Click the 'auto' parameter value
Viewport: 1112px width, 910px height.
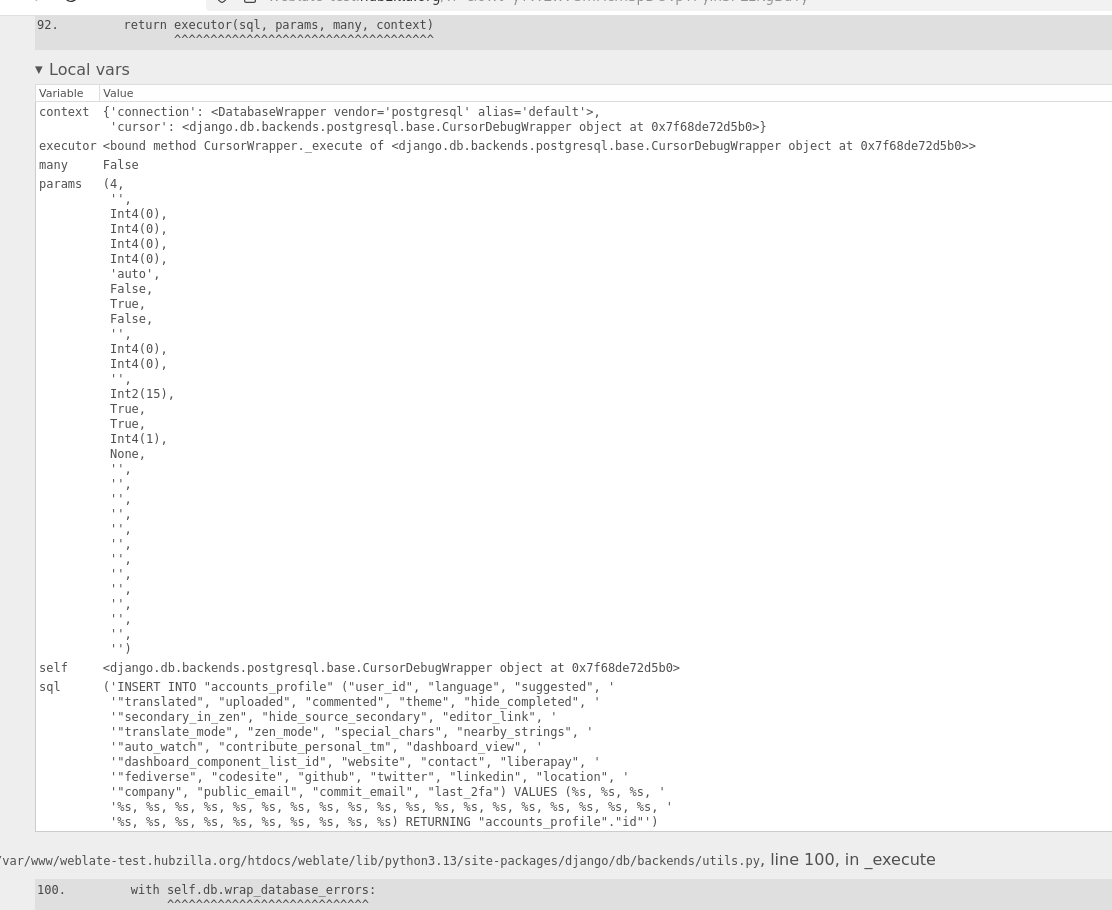pyautogui.click(x=133, y=274)
